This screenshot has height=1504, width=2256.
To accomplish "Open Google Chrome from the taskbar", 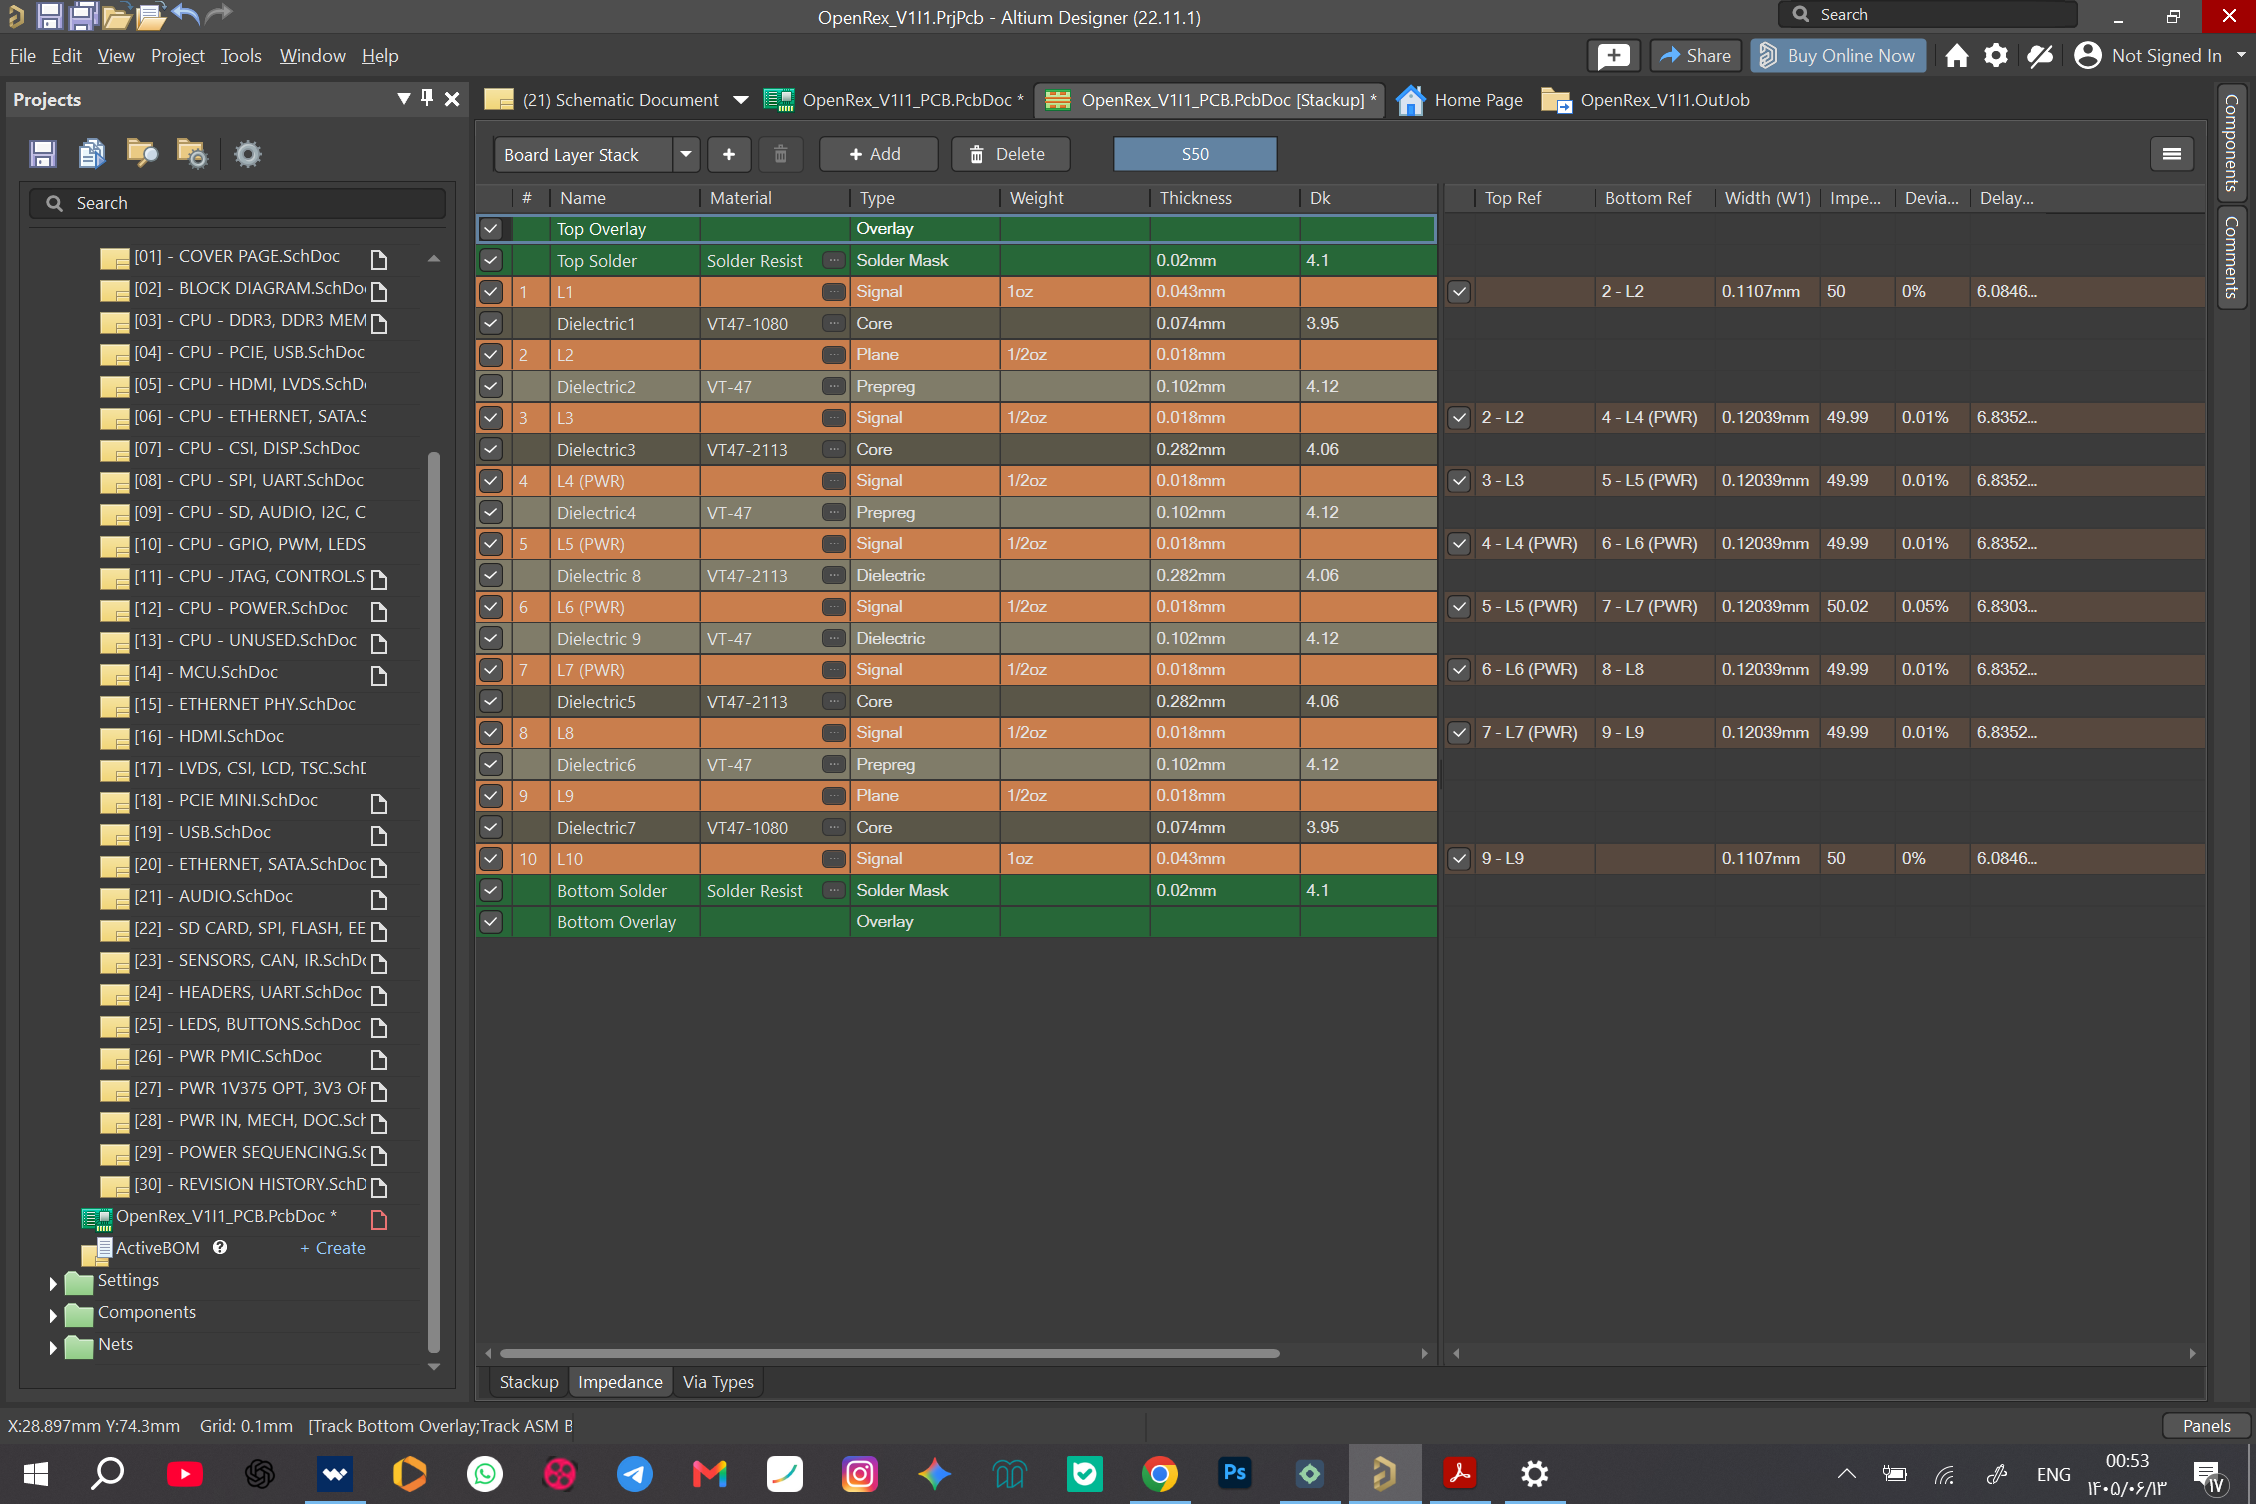I will point(1160,1473).
